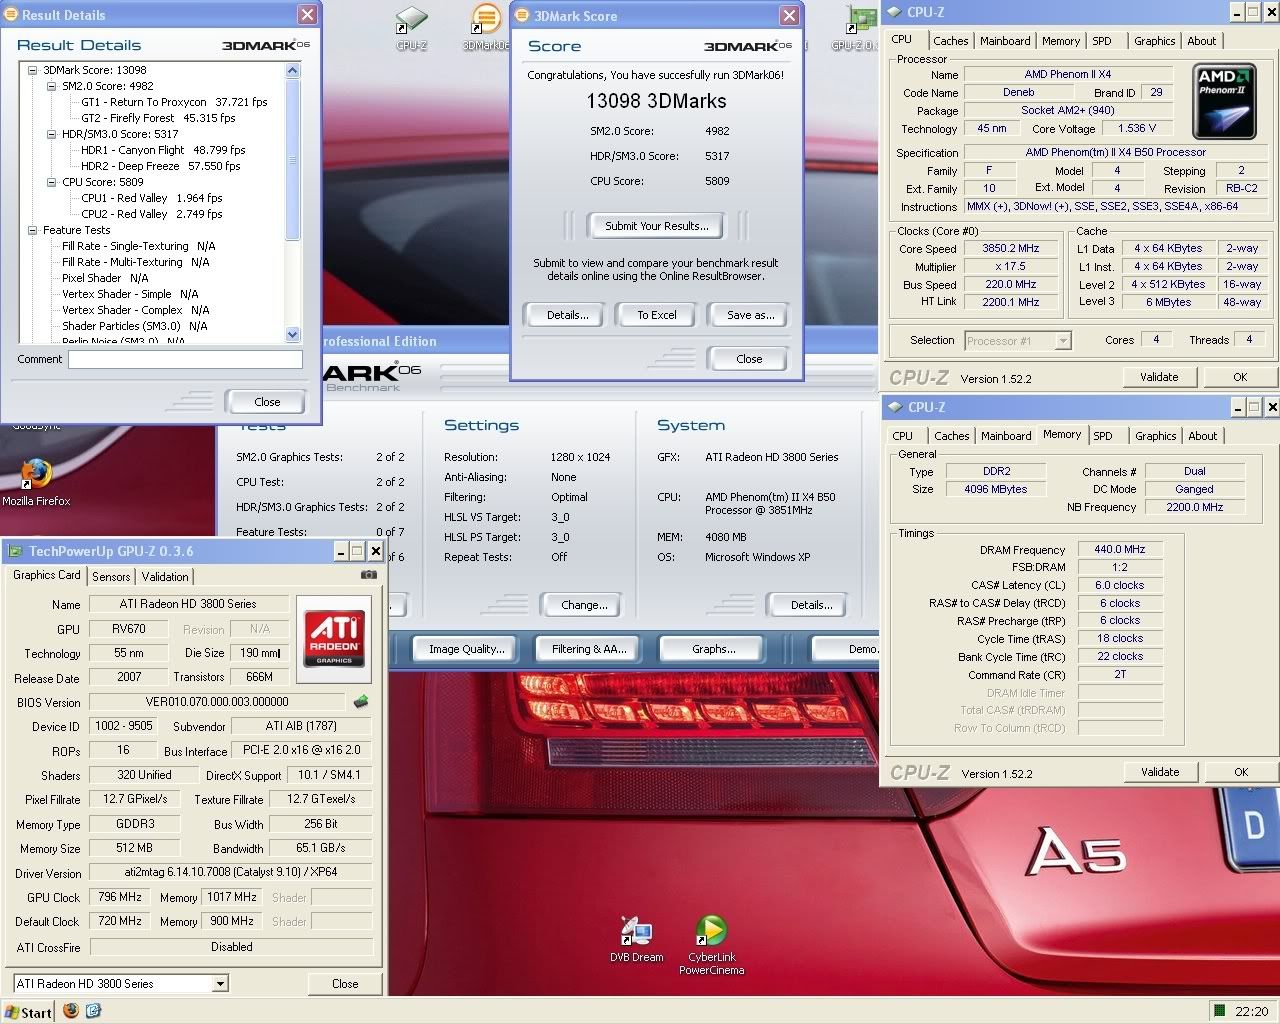Launch CyberLink PowerCinema desktop icon
1280x1024 pixels.
point(711,945)
